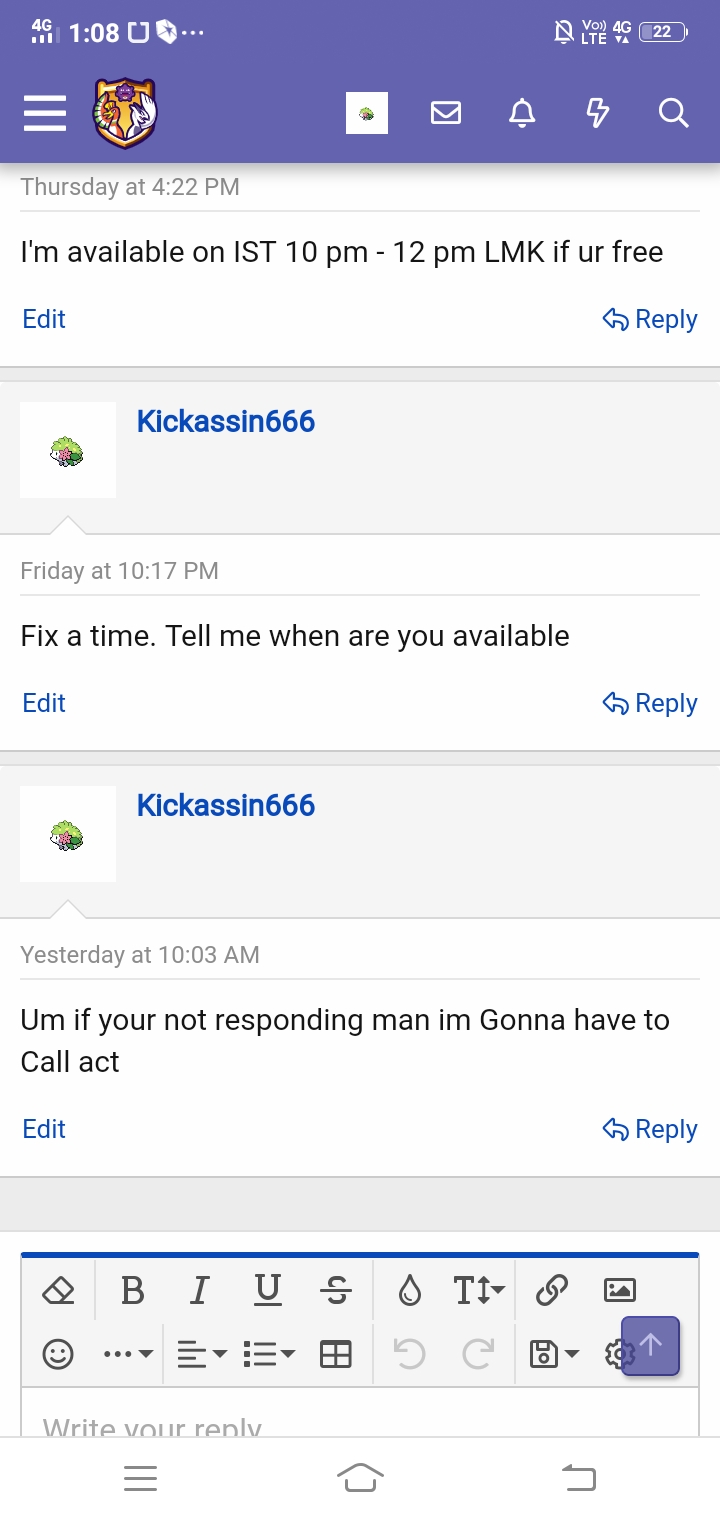Screen dimensions: 720x1520
Task: Toggle bold formatting in editor
Action: click(x=132, y=1291)
